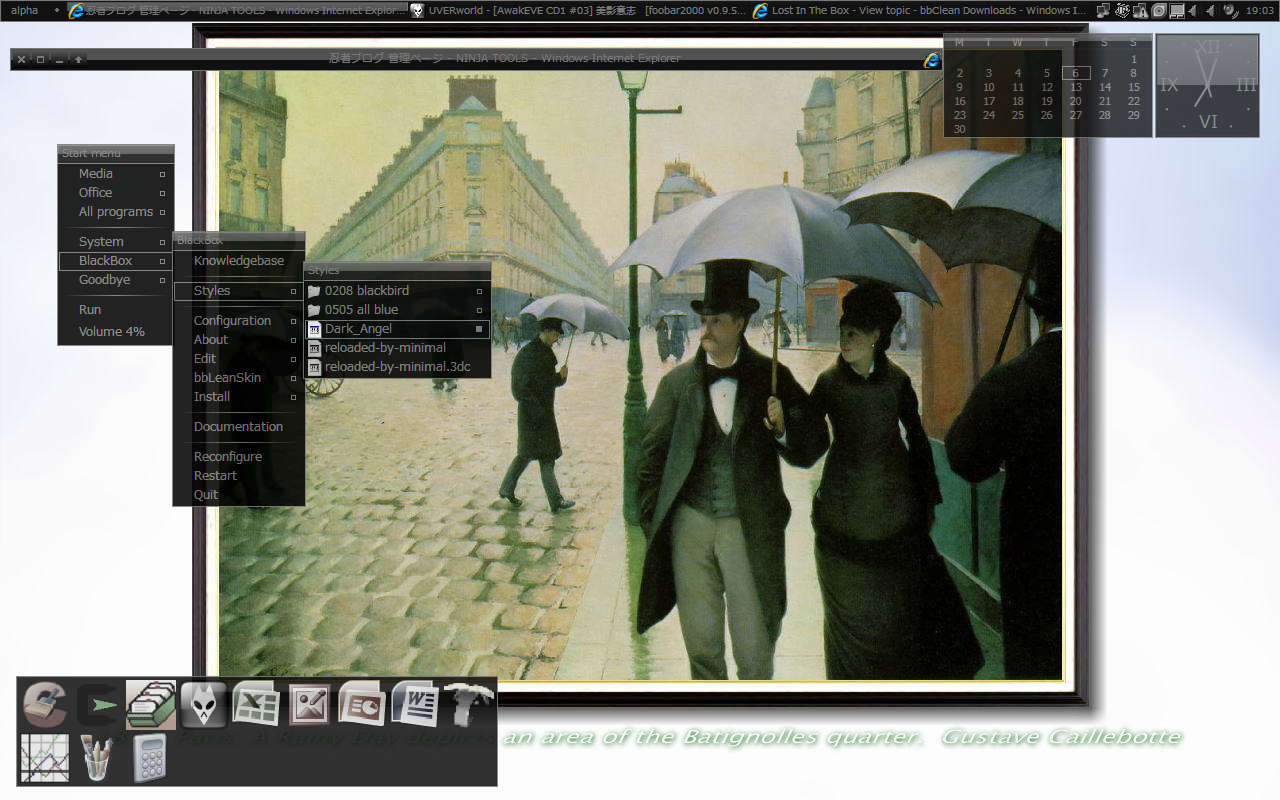1280x800 pixels.
Task: Click the network computers tray icon
Action: click(x=1104, y=10)
